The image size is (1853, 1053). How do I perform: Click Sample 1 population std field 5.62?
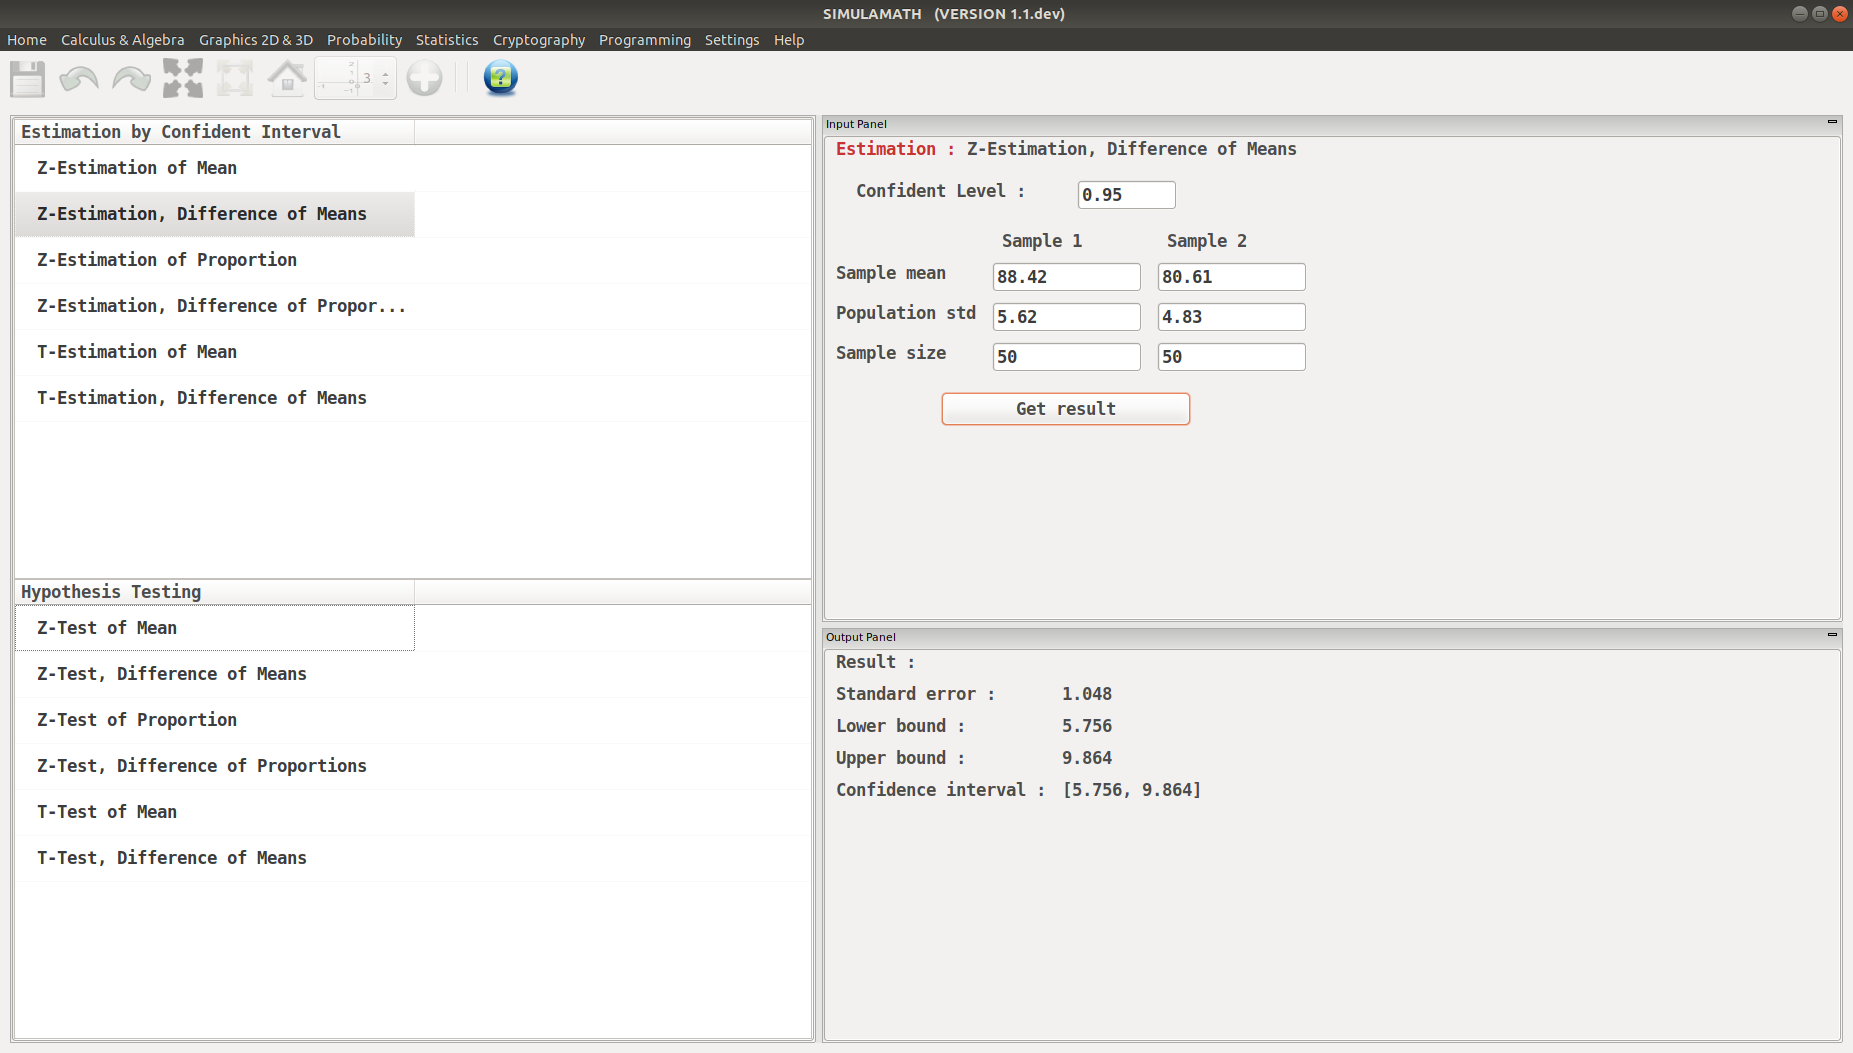click(1066, 317)
